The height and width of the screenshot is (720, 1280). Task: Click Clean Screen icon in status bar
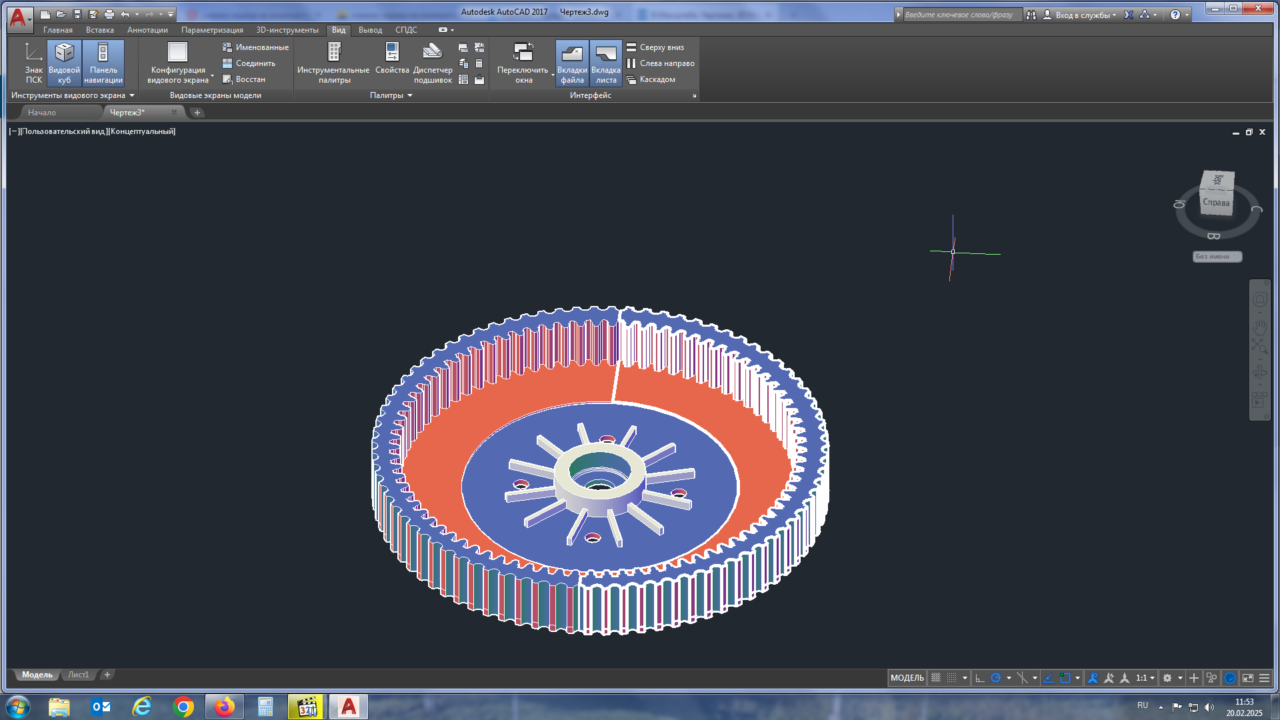tap(1247, 678)
